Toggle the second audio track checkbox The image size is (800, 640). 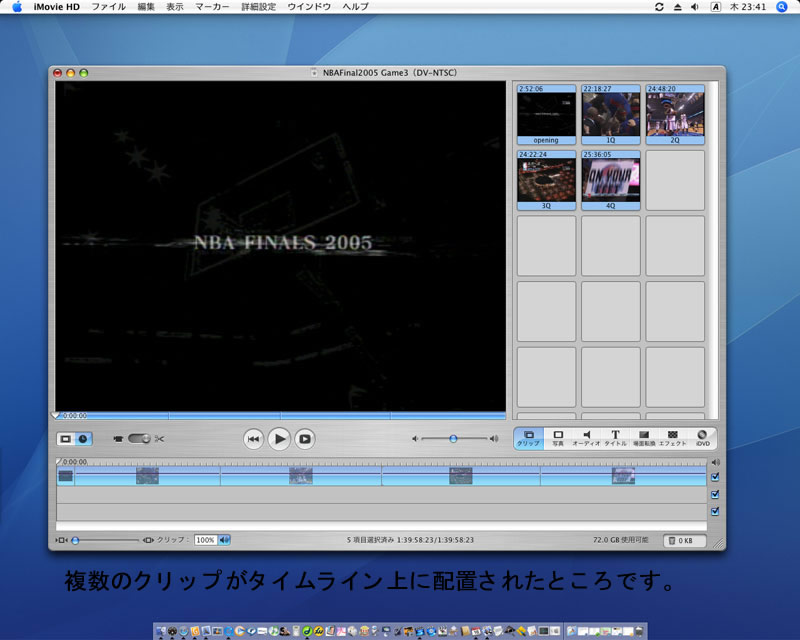coord(715,511)
